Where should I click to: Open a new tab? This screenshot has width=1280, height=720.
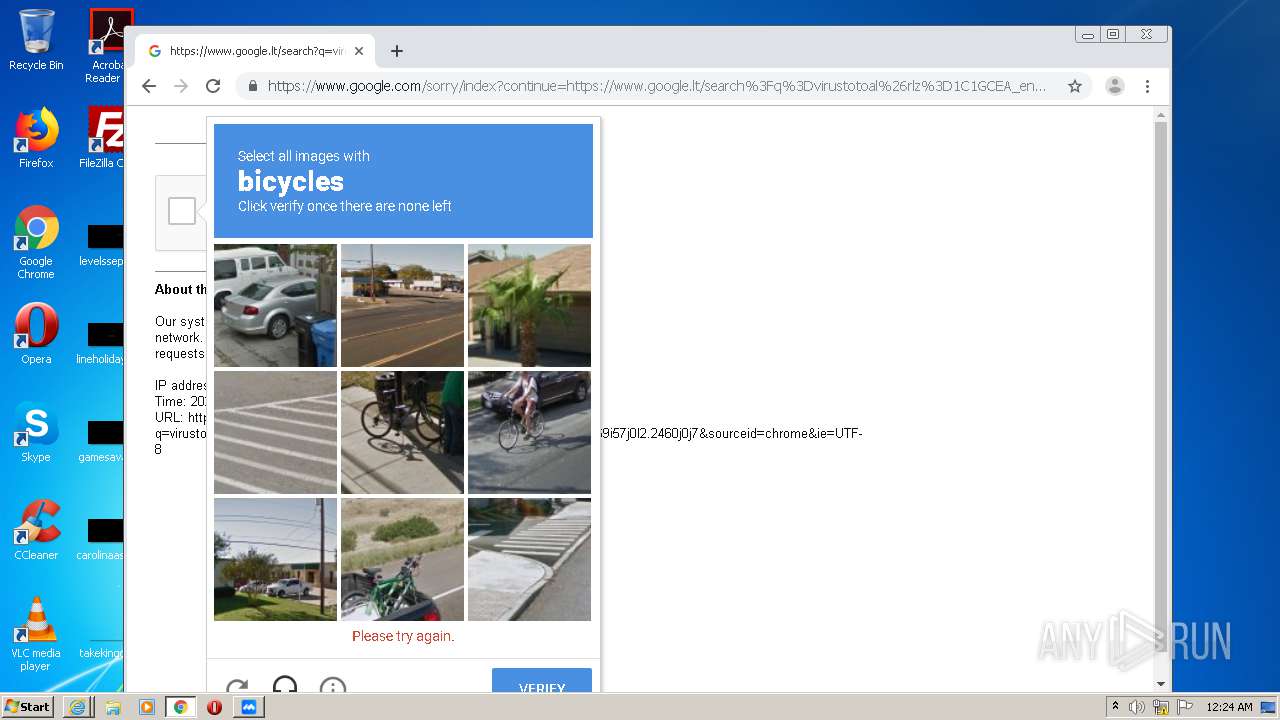pyautogui.click(x=397, y=51)
